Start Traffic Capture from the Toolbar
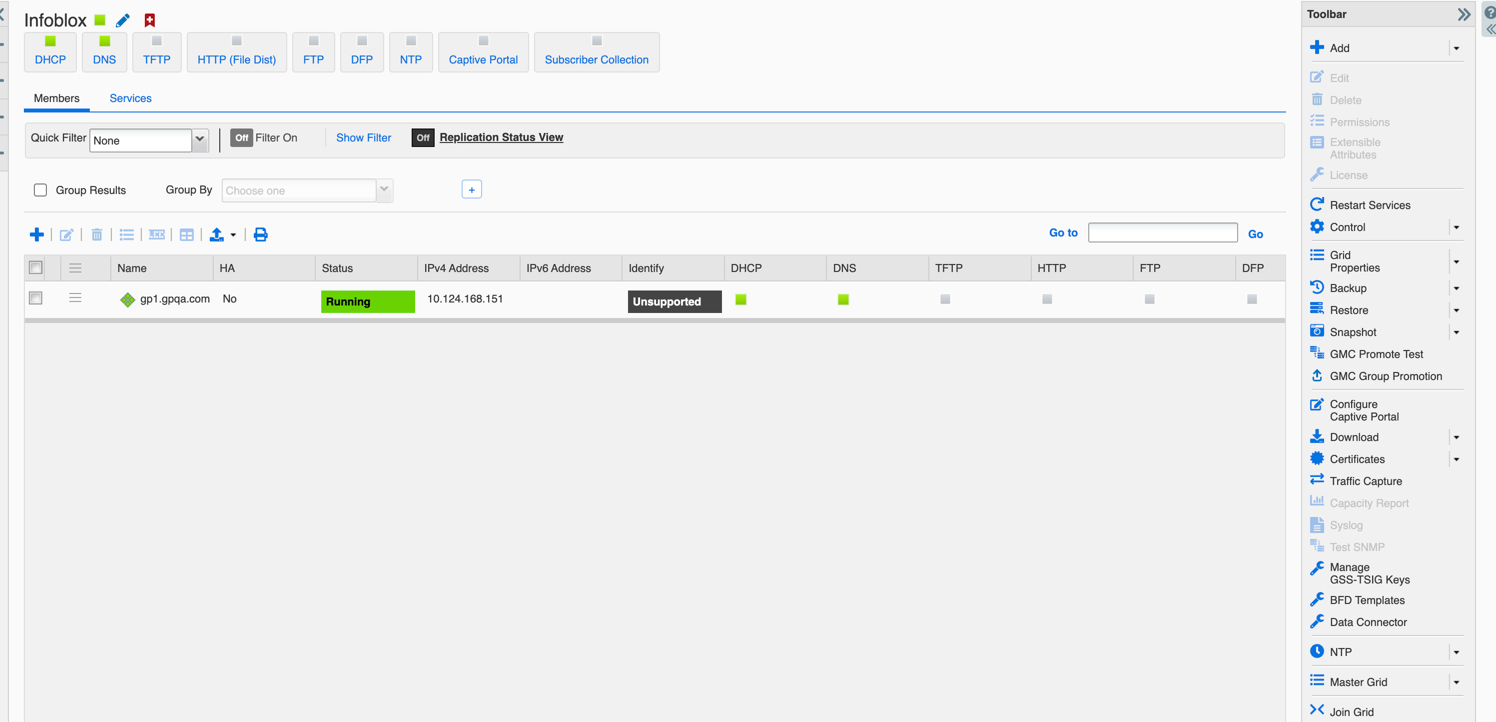 click(x=1365, y=481)
